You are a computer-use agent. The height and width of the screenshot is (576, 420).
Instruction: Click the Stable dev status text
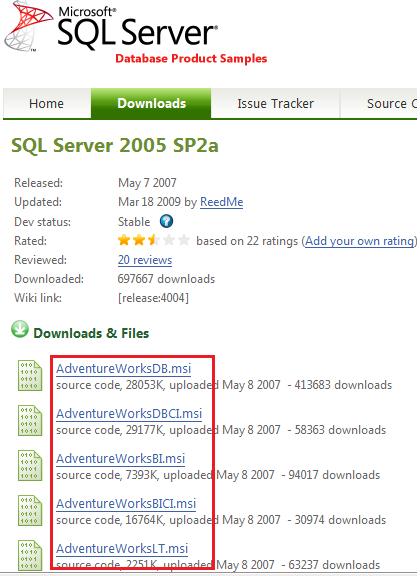pos(134,222)
